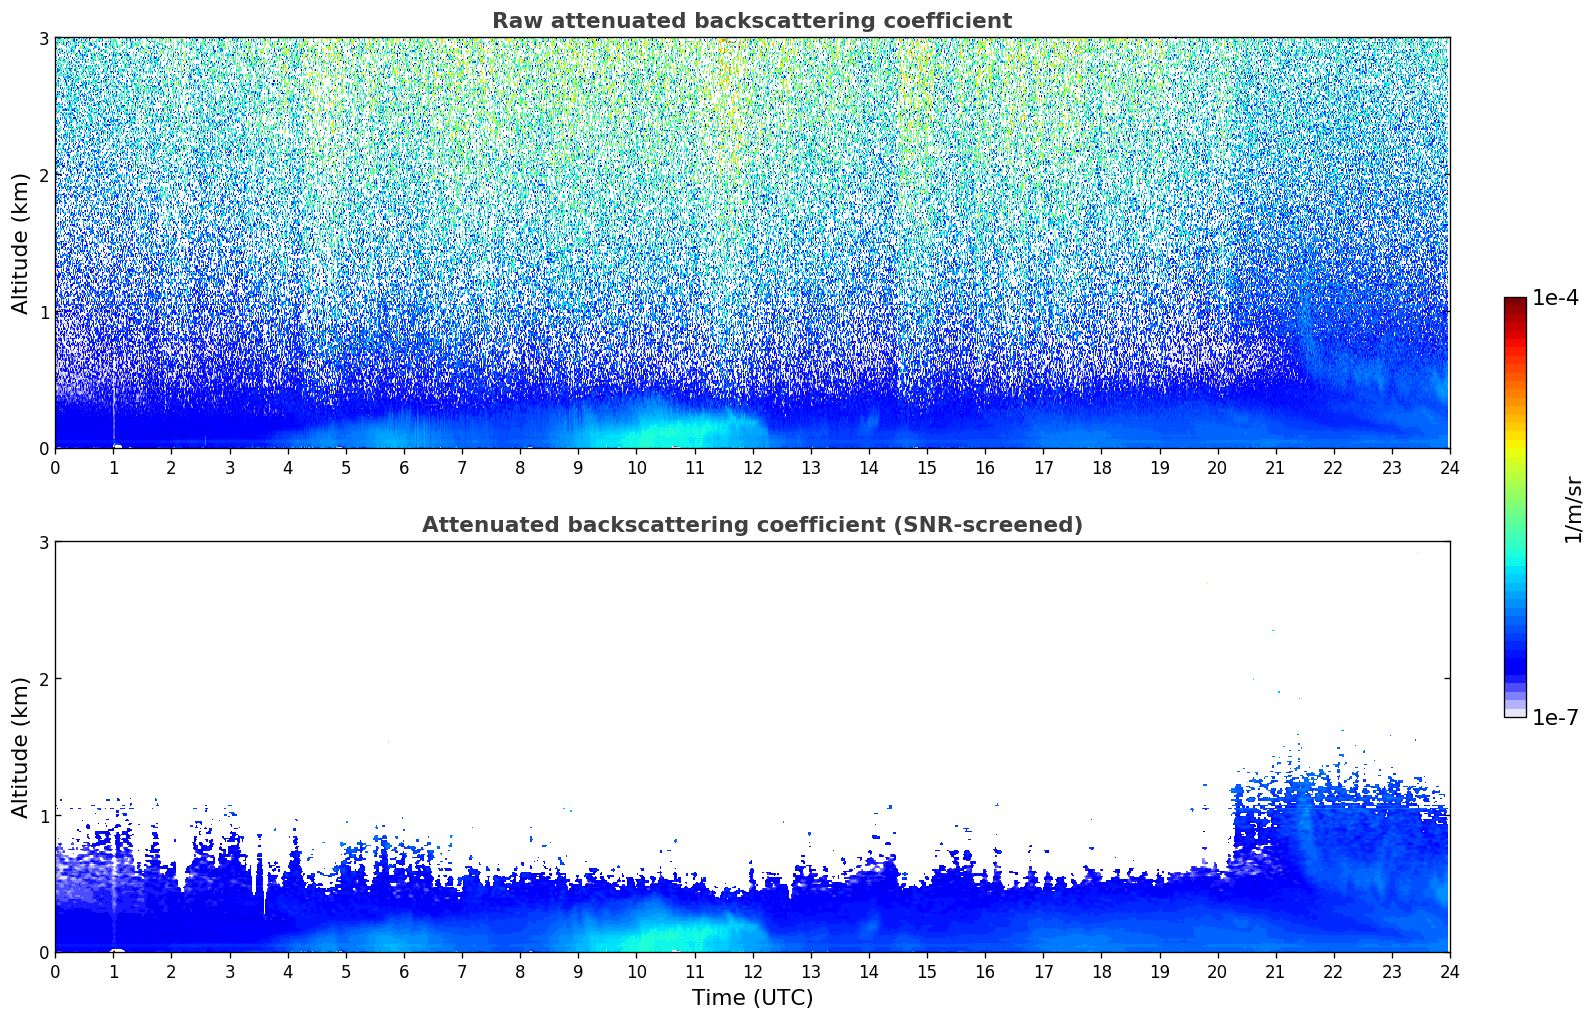Click the 'Raw attenuated backscattering coefficient' title
Screen dimensions: 1595x1020
click(x=752, y=21)
